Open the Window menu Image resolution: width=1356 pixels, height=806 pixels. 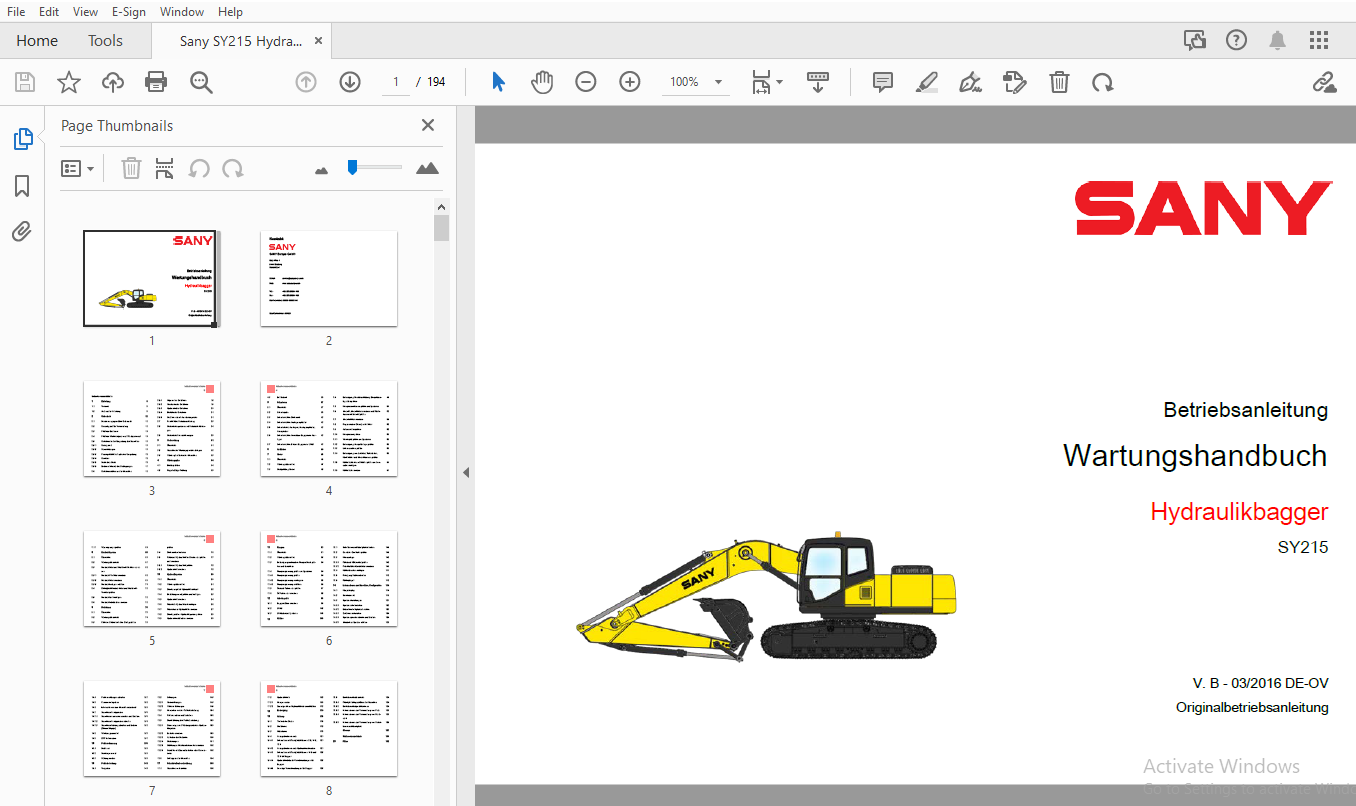click(182, 11)
